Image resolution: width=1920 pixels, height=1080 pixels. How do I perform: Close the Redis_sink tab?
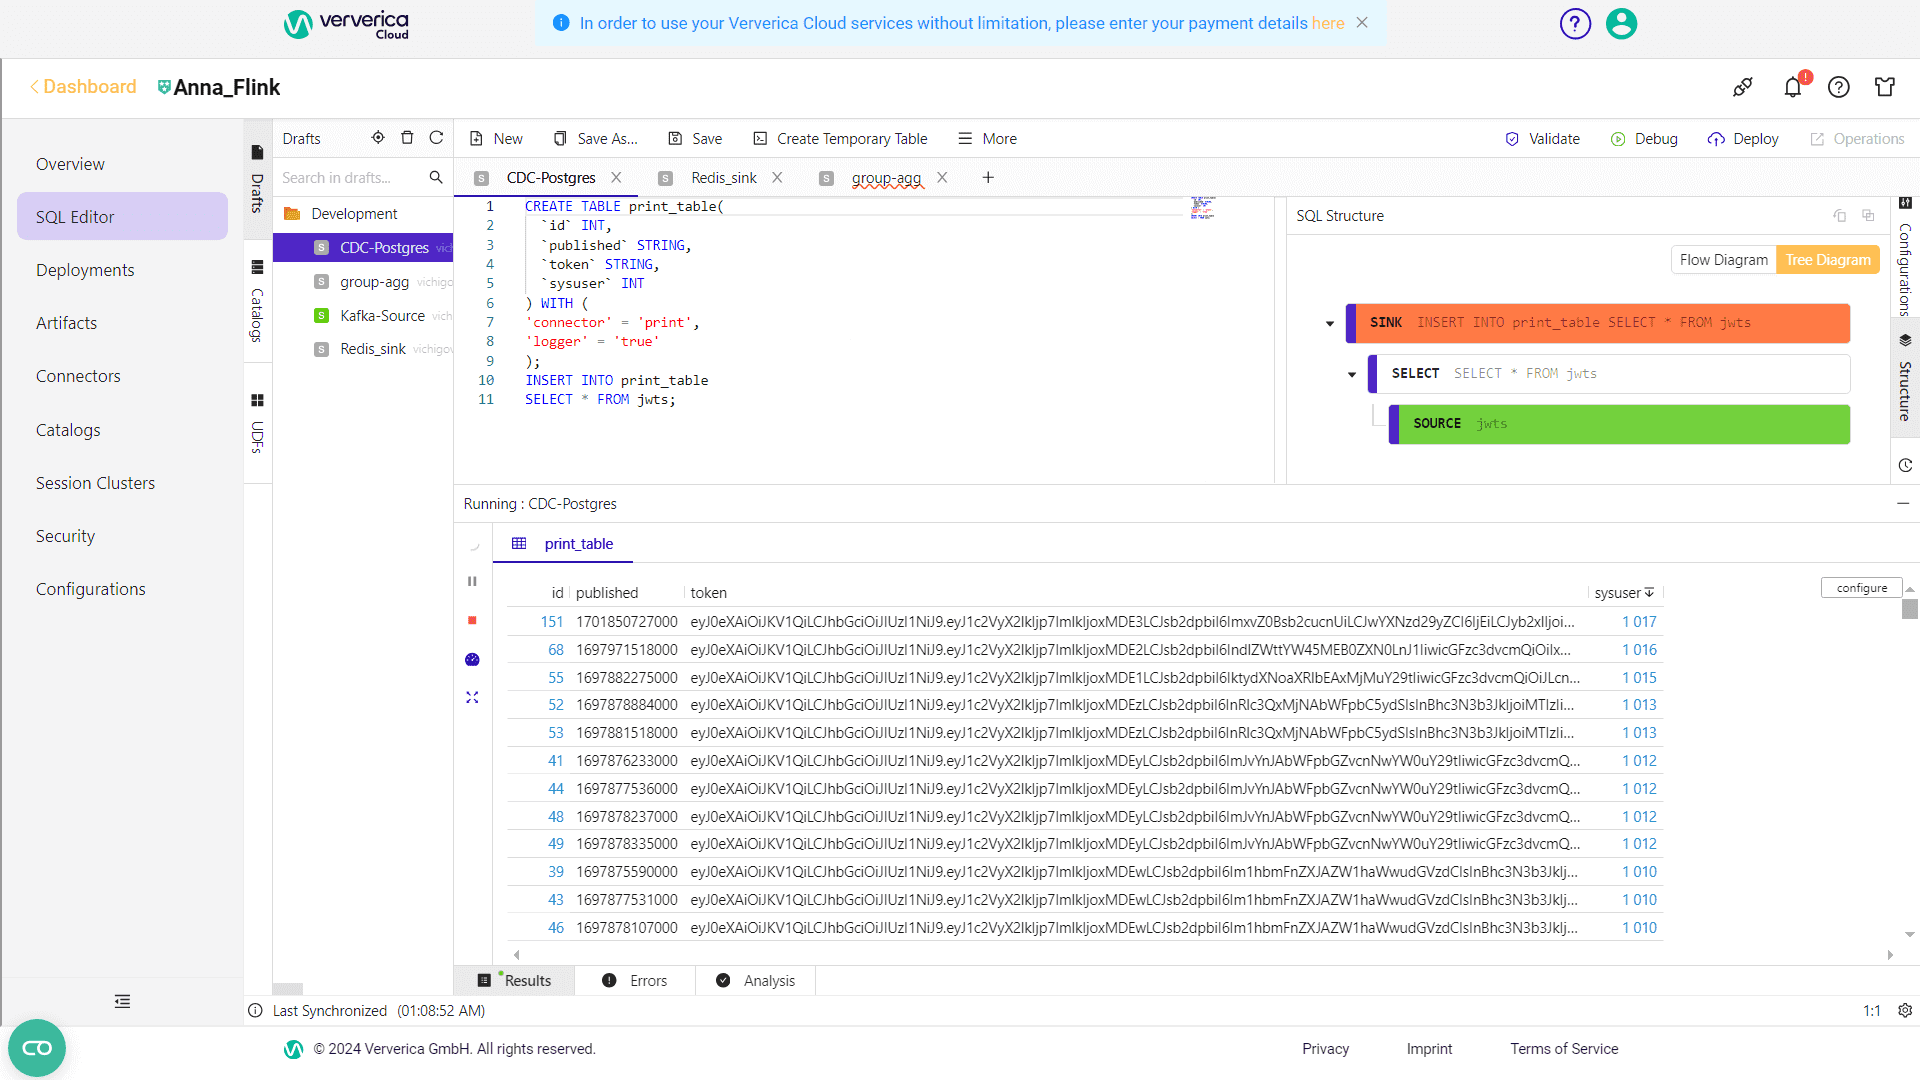pos(777,177)
